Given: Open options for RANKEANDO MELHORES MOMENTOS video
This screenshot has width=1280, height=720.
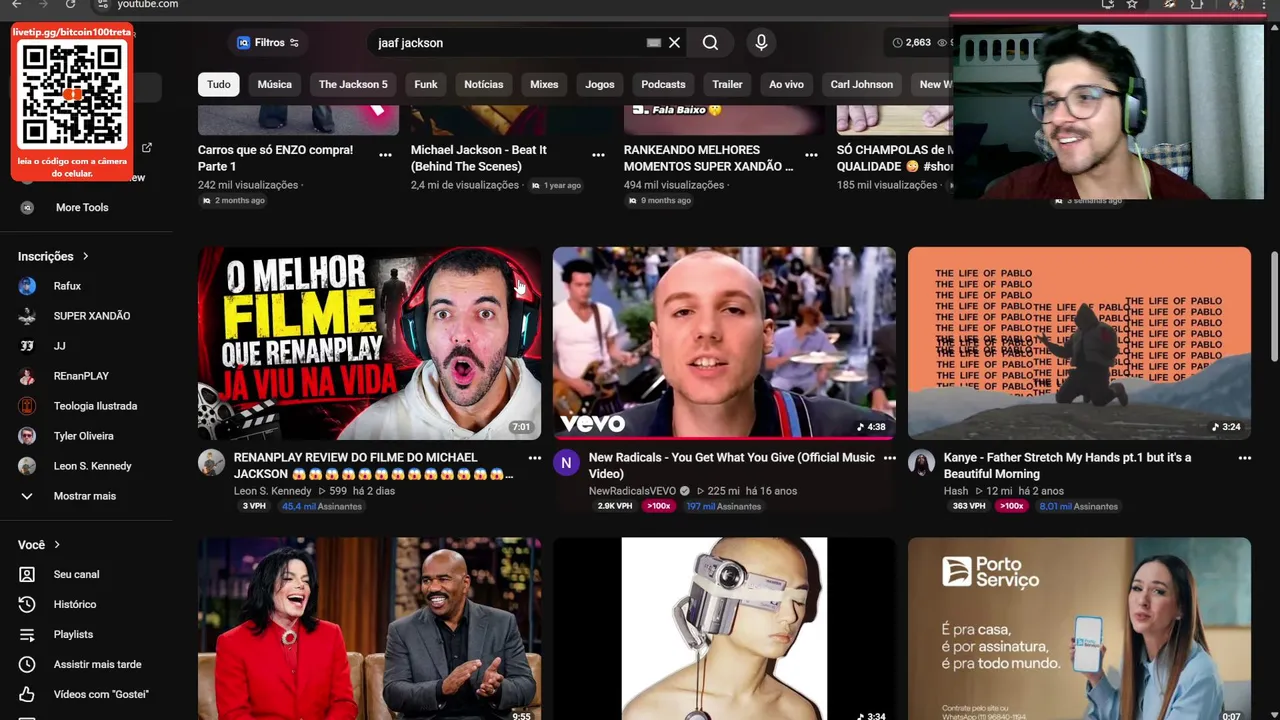Looking at the screenshot, I should tap(811, 154).
